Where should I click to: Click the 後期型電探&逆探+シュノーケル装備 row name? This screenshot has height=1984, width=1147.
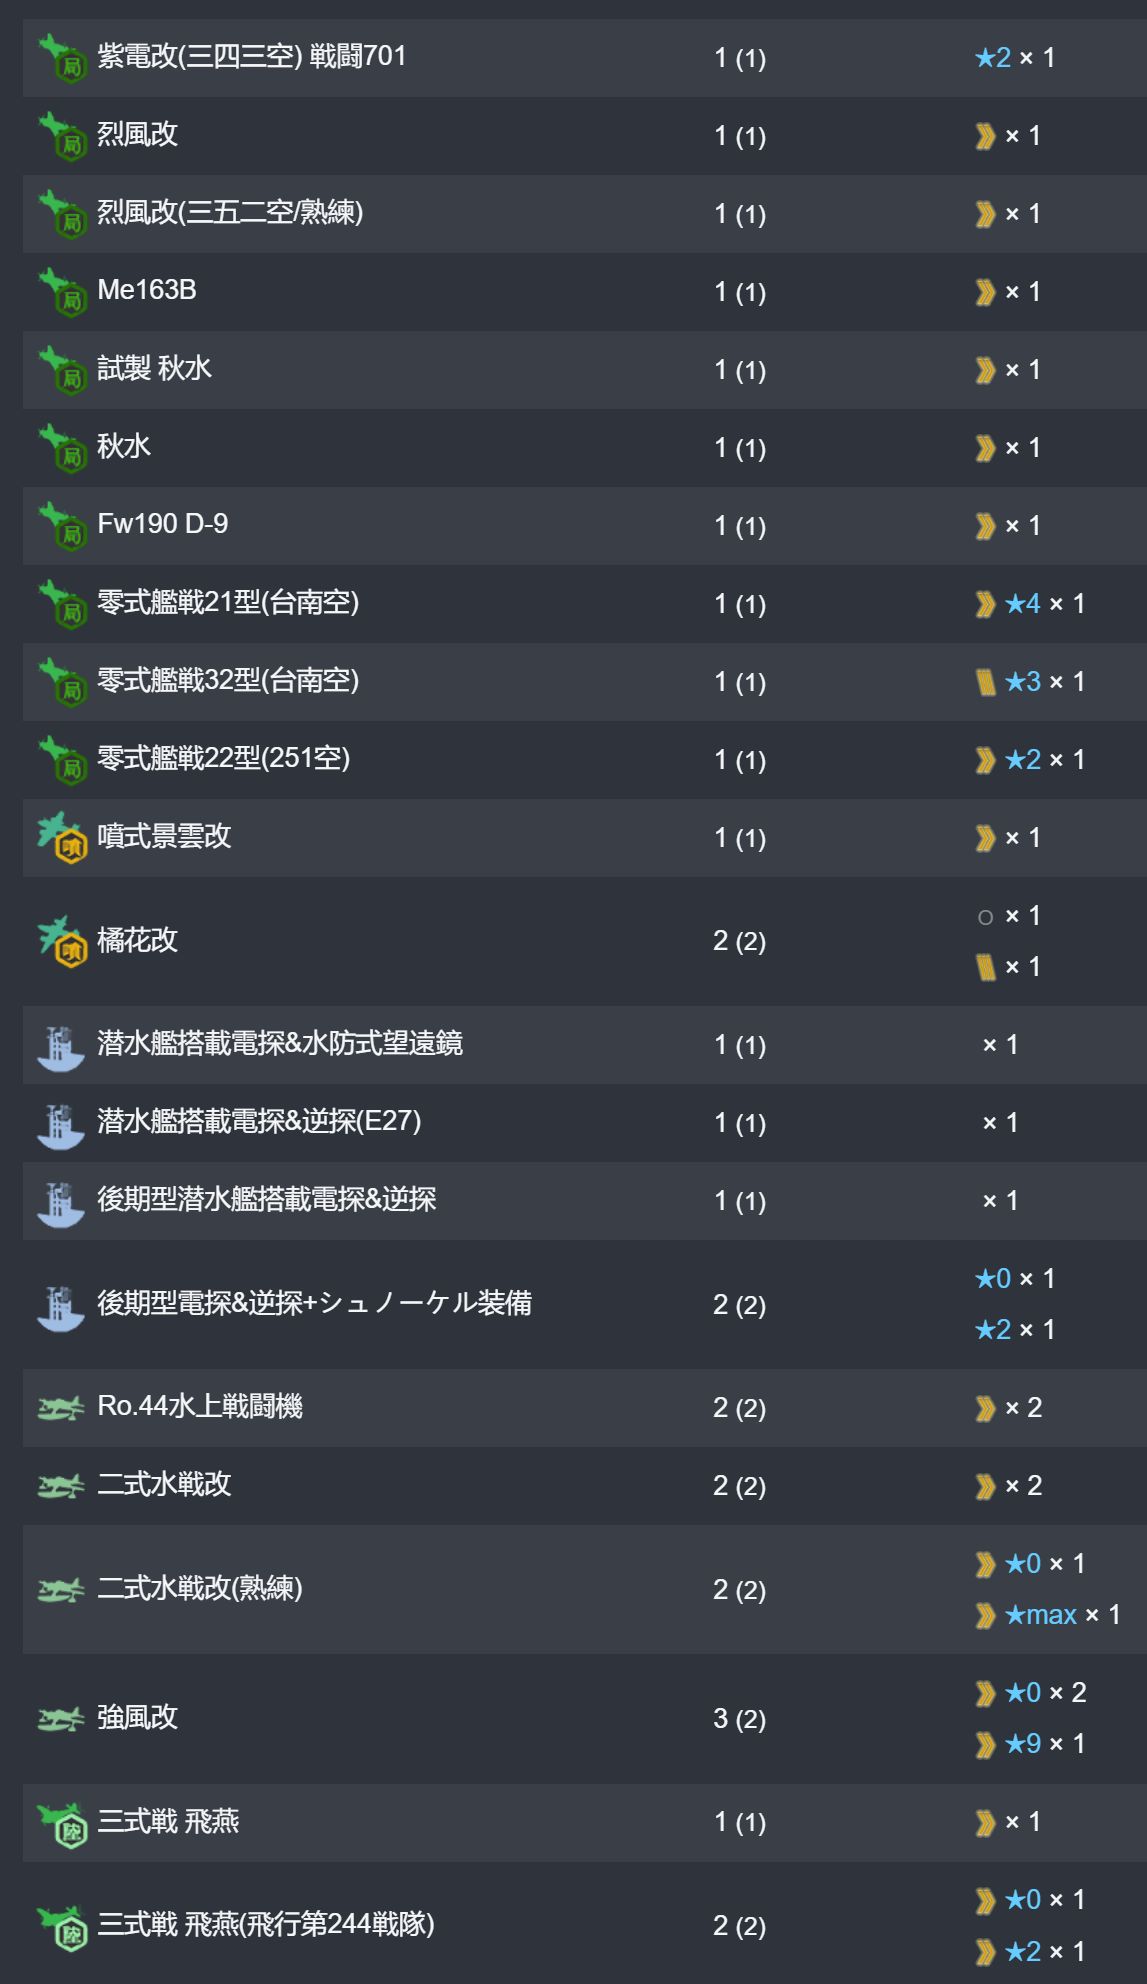(x=314, y=1303)
